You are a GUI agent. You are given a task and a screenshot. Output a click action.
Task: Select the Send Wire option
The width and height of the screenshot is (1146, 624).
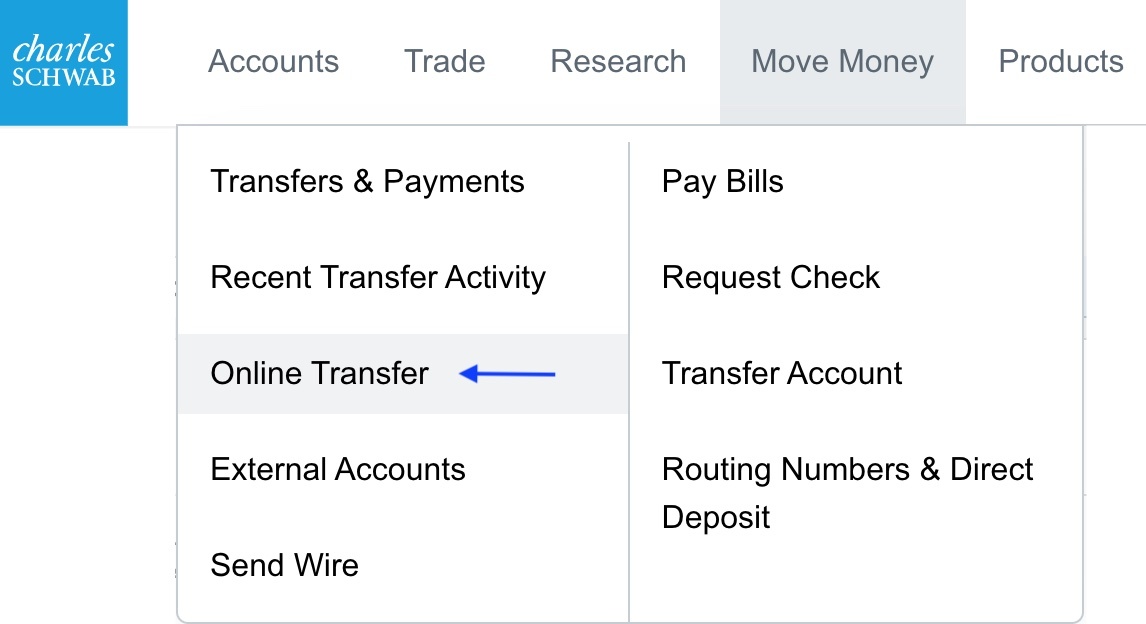pyautogui.click(x=284, y=566)
